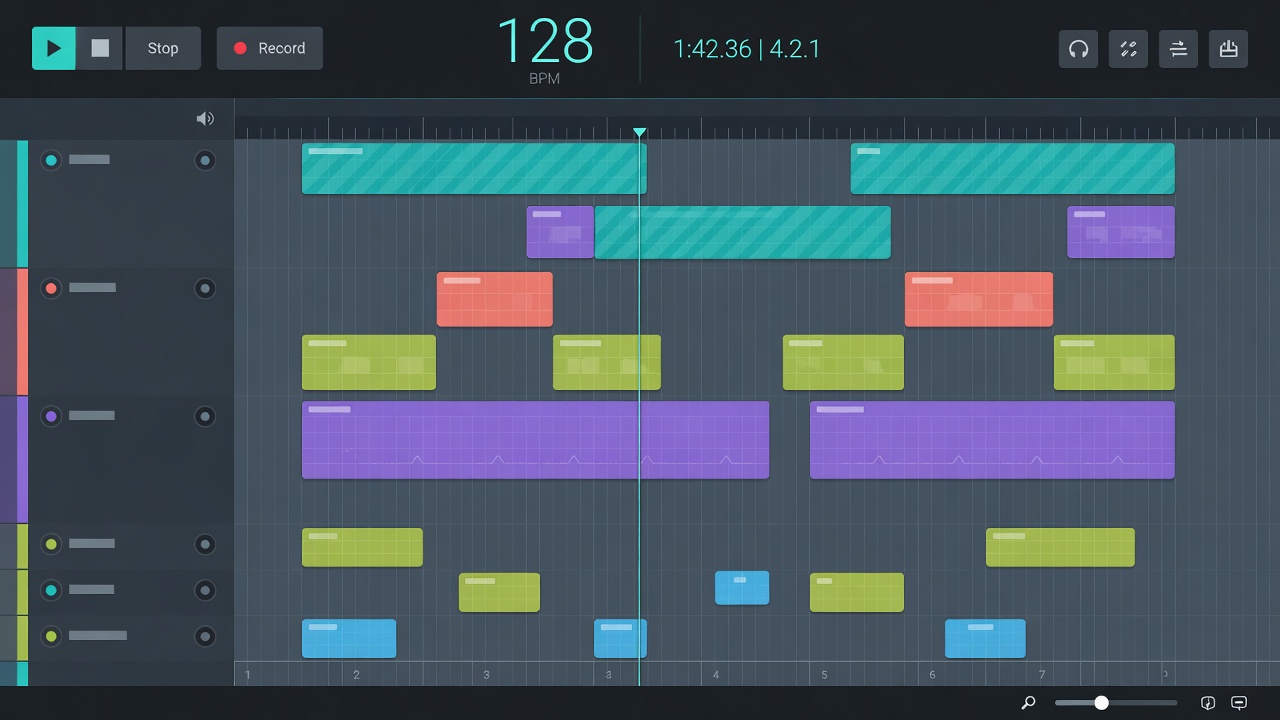Select the playhead marker triangle on the ruler
Viewport: 1280px width, 720px height.
click(640, 132)
